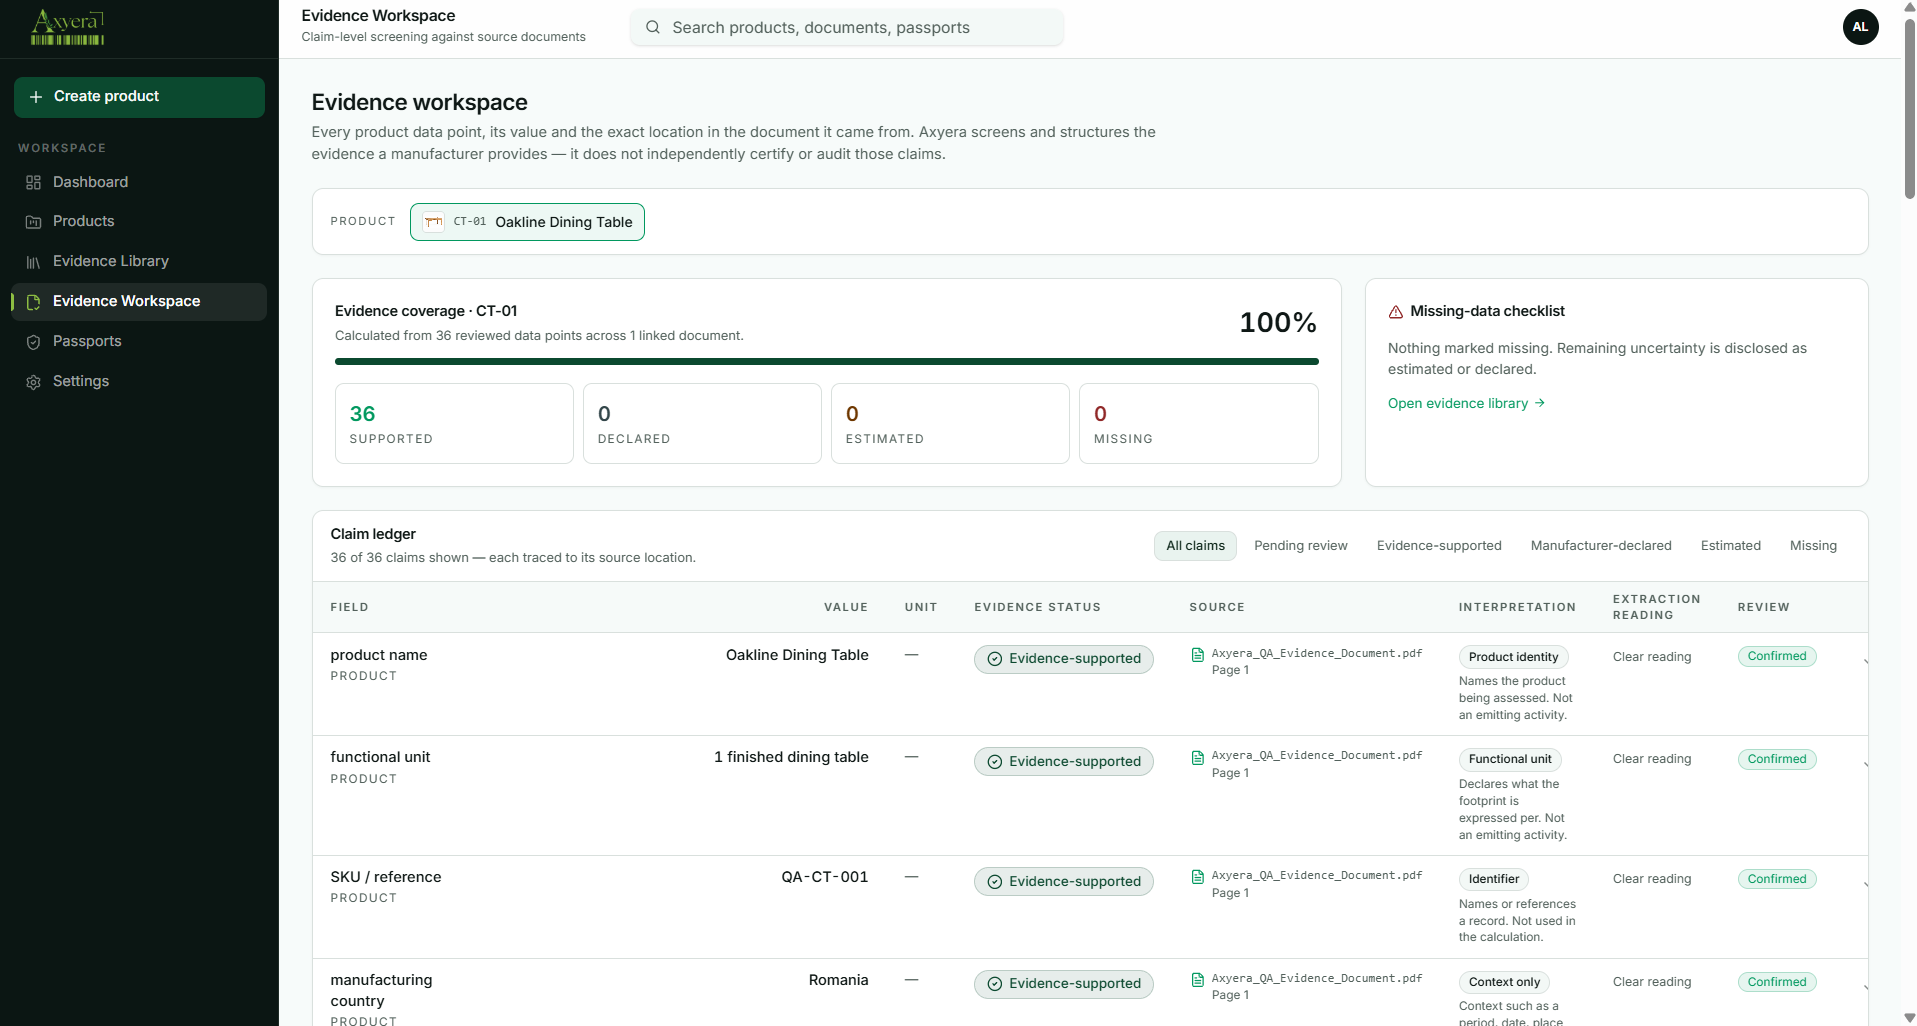Viewport: 1917px width, 1026px height.
Task: Select the Evidence Workspace sidebar icon
Action: coord(33,302)
